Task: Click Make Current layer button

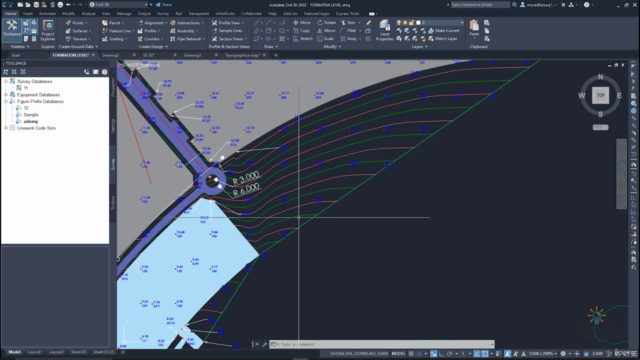Action: (444, 31)
